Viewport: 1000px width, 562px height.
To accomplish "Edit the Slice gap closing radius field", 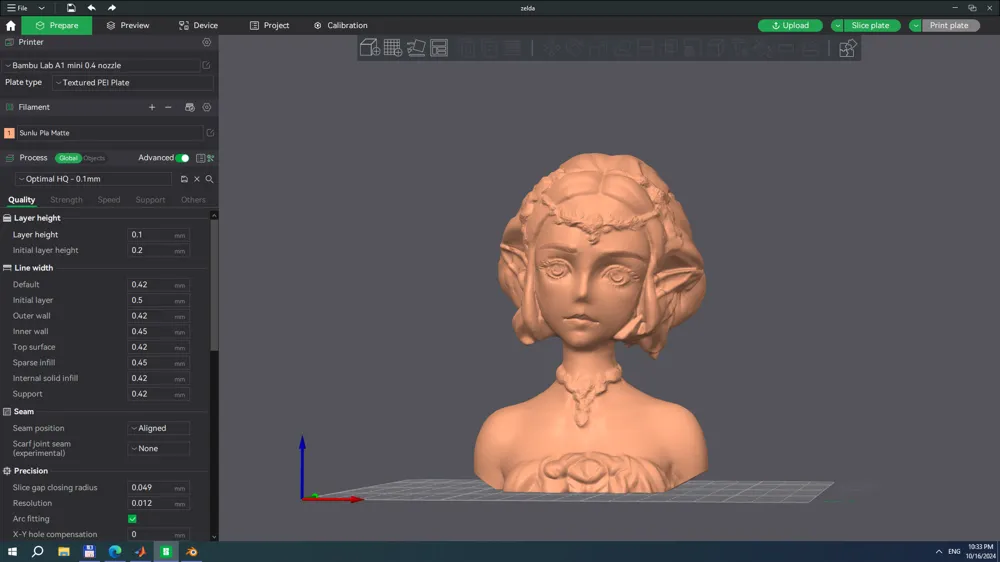I will tap(158, 487).
